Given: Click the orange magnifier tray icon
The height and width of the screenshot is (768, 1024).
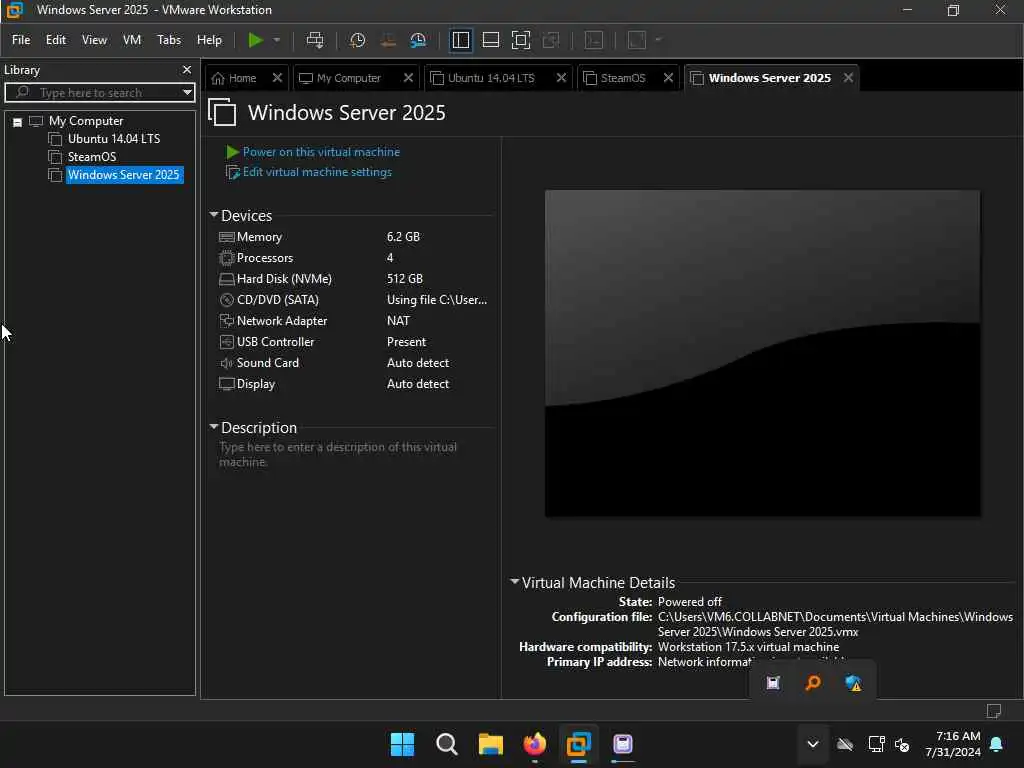Looking at the screenshot, I should [x=813, y=683].
